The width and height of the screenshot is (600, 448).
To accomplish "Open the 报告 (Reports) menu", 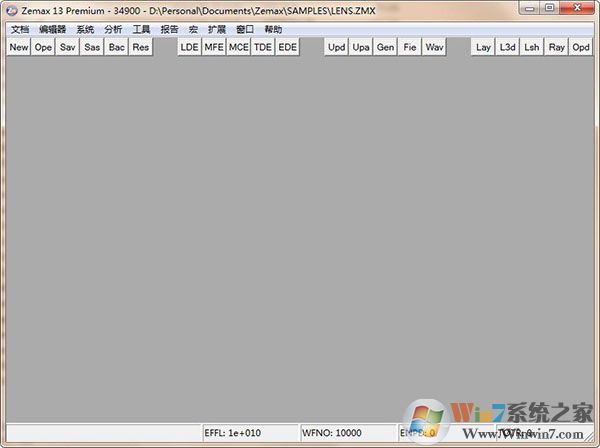I will pyautogui.click(x=170, y=29).
